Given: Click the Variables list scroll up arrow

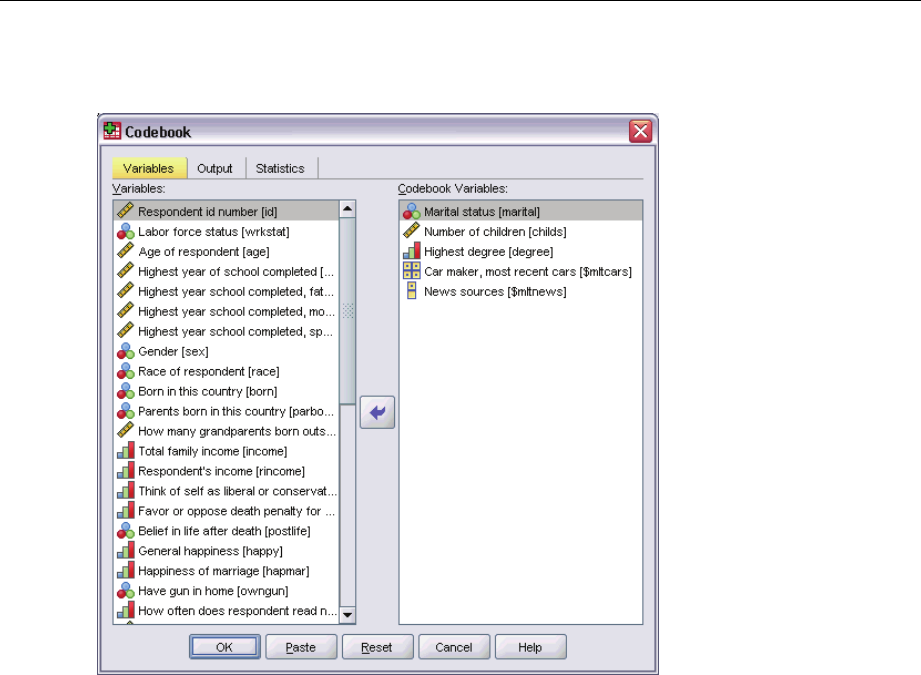Looking at the screenshot, I should tap(348, 209).
